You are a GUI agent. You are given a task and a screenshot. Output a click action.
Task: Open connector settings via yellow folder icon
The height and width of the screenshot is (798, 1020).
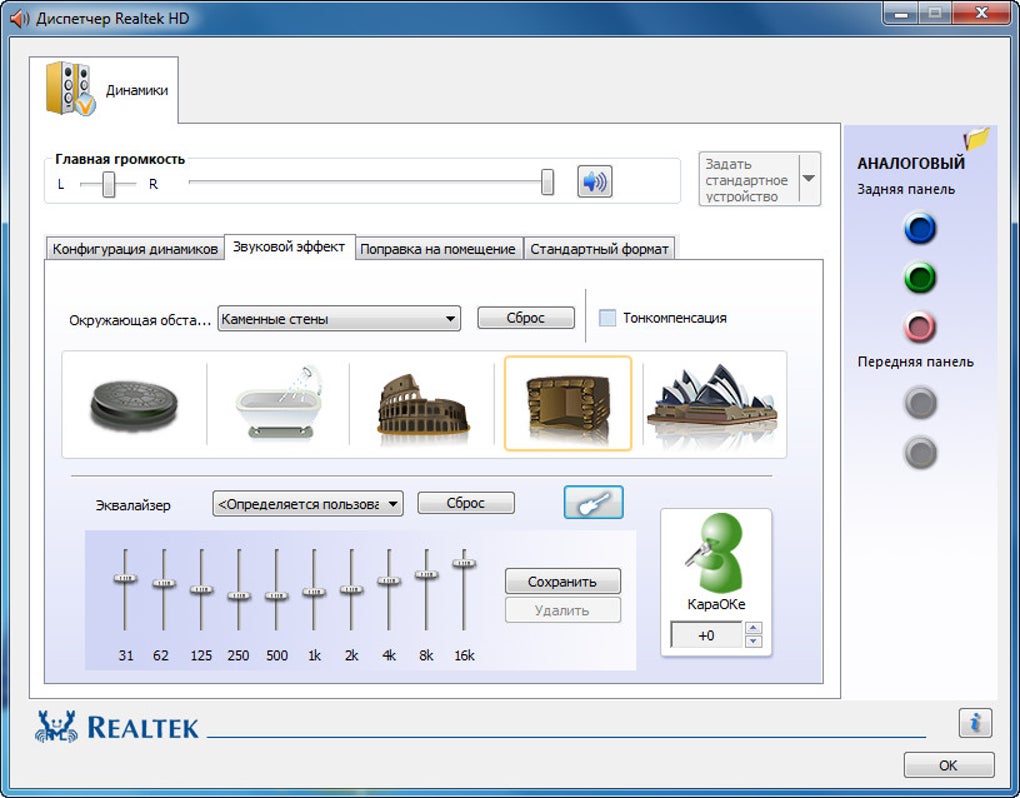(976, 139)
